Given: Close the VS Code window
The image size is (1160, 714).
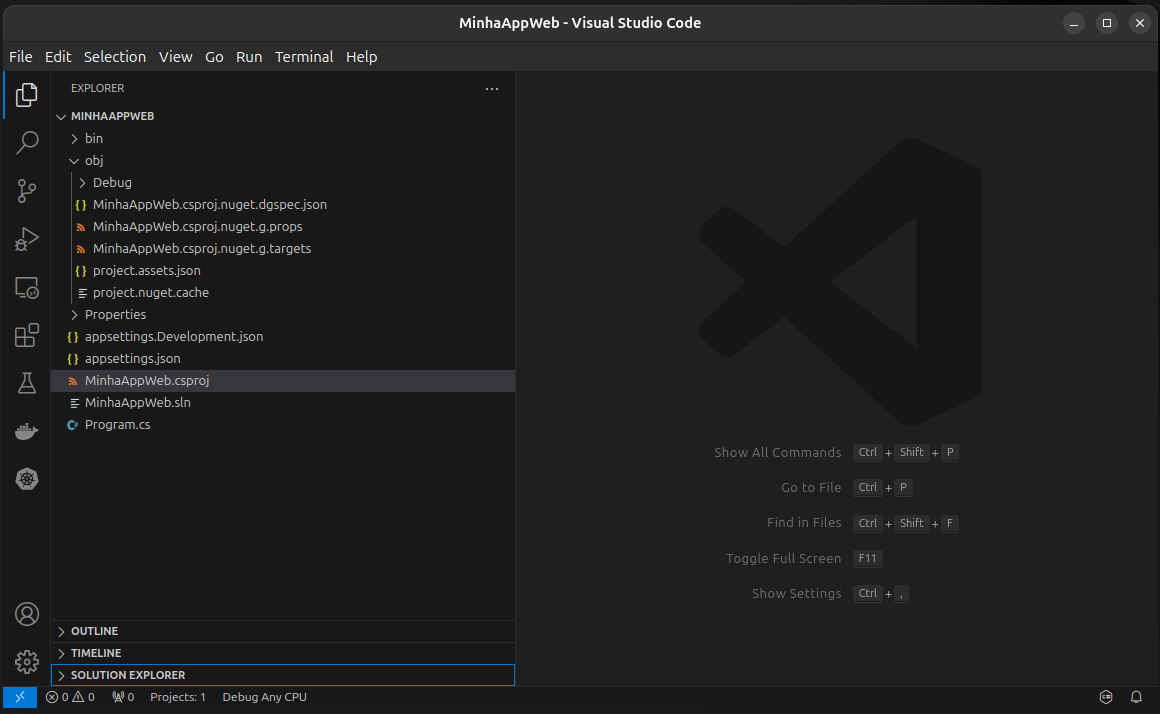Looking at the screenshot, I should pyautogui.click(x=1140, y=23).
